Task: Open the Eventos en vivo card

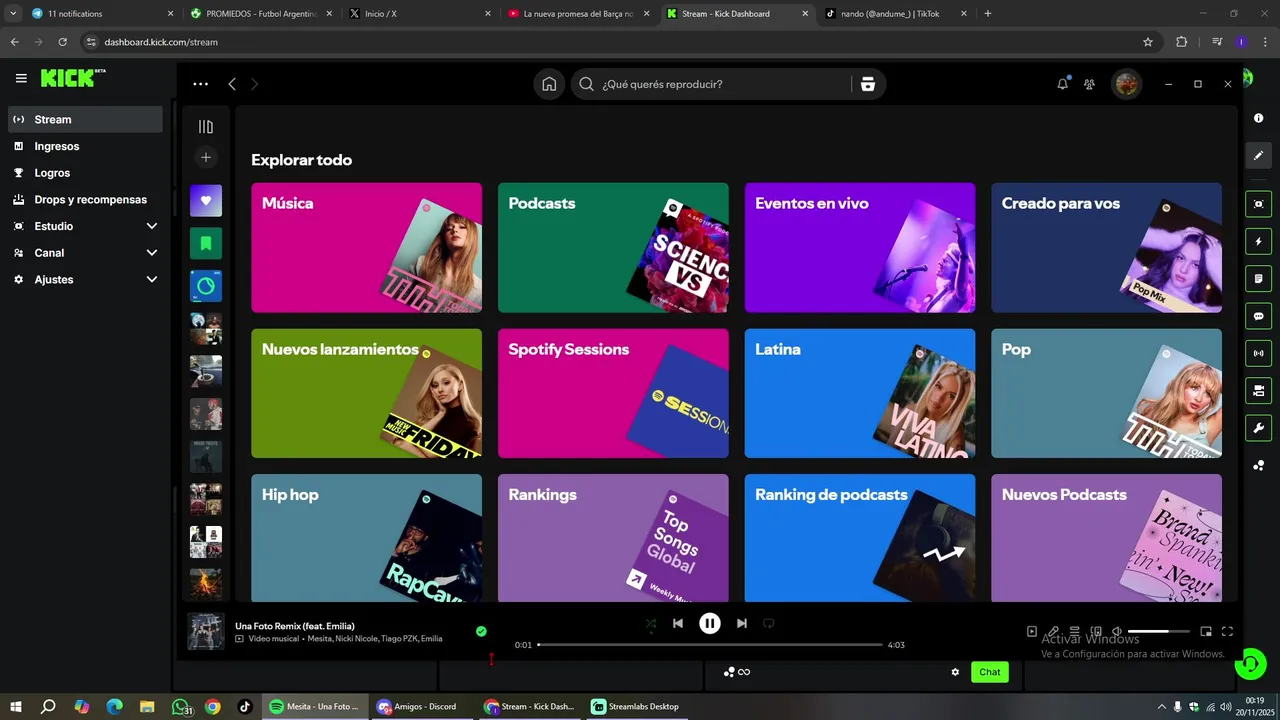Action: (x=860, y=248)
